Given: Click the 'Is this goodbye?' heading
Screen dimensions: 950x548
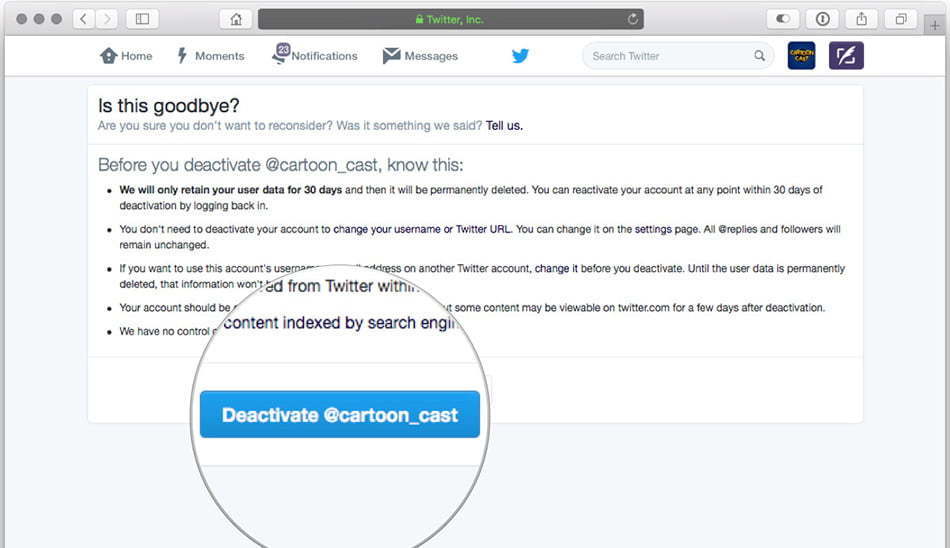Looking at the screenshot, I should pyautogui.click(x=168, y=106).
